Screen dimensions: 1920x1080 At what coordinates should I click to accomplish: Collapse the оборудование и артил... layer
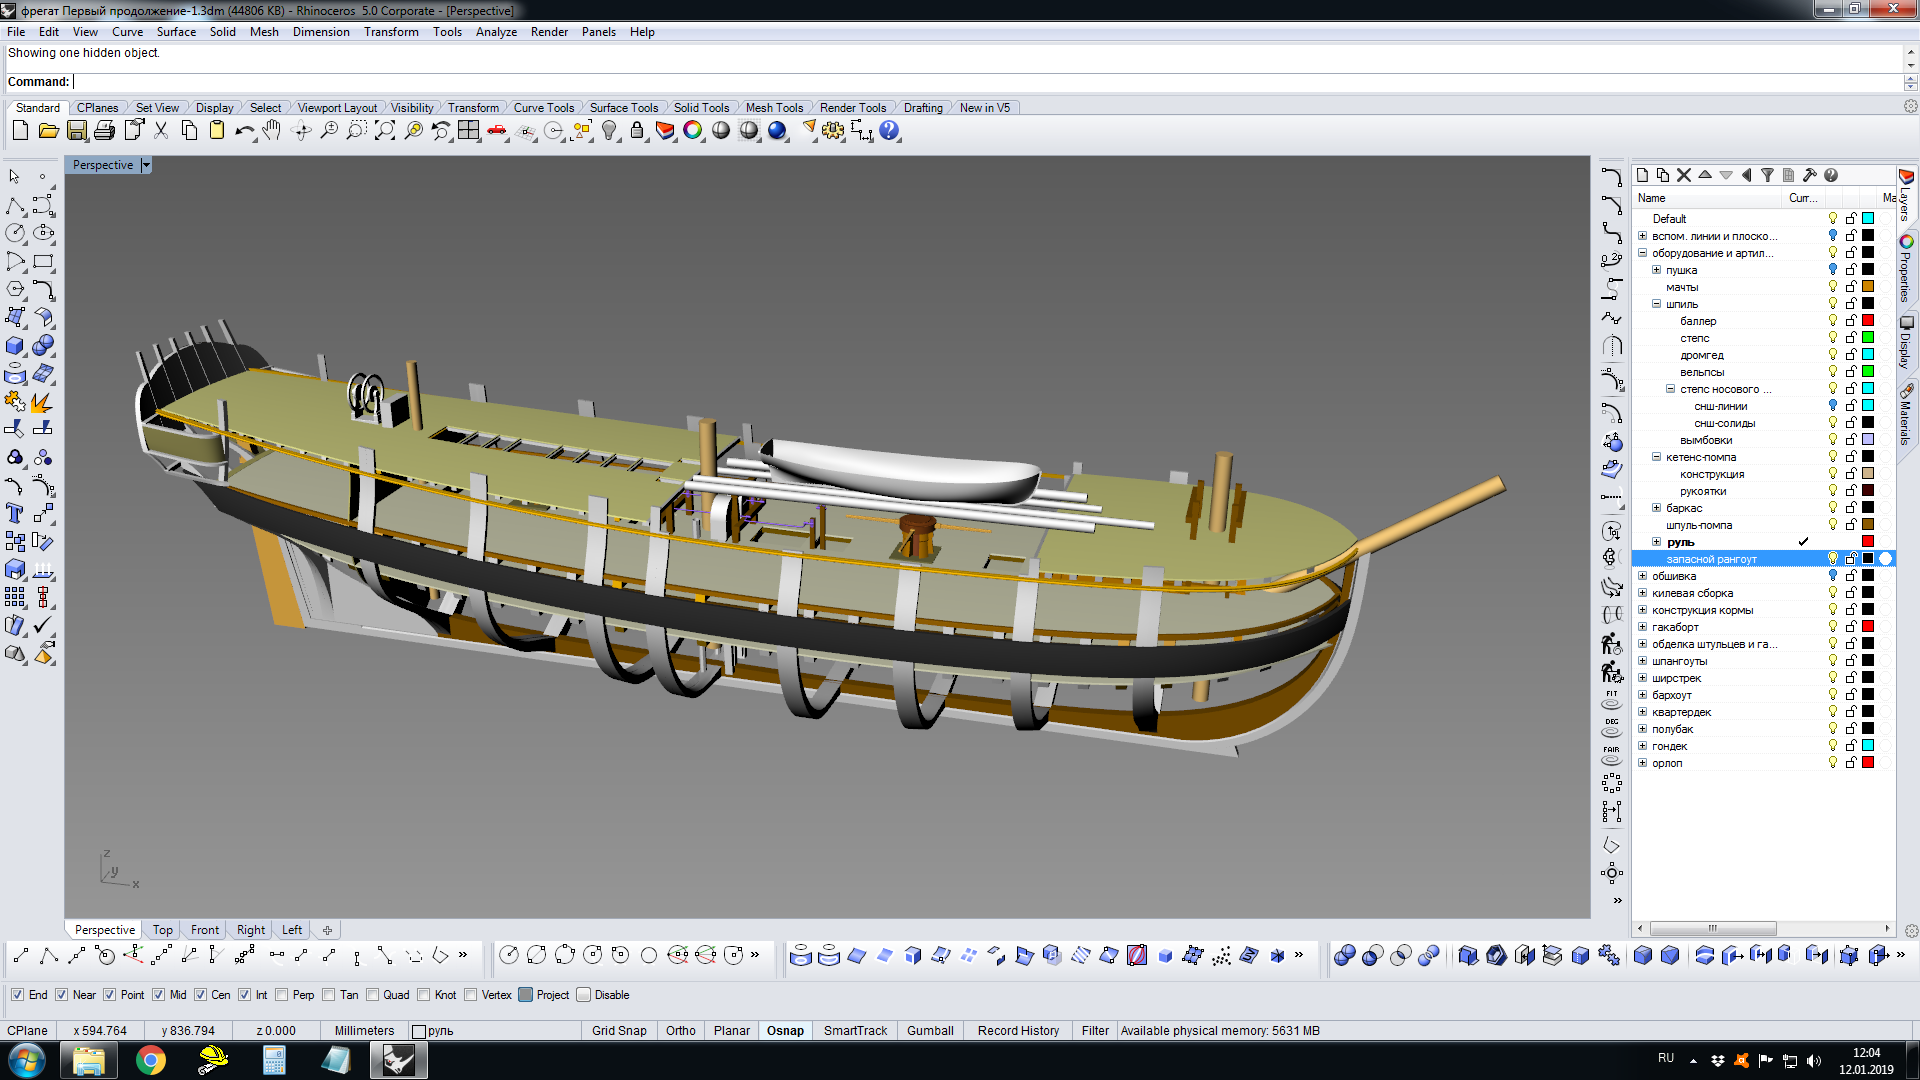1642,253
